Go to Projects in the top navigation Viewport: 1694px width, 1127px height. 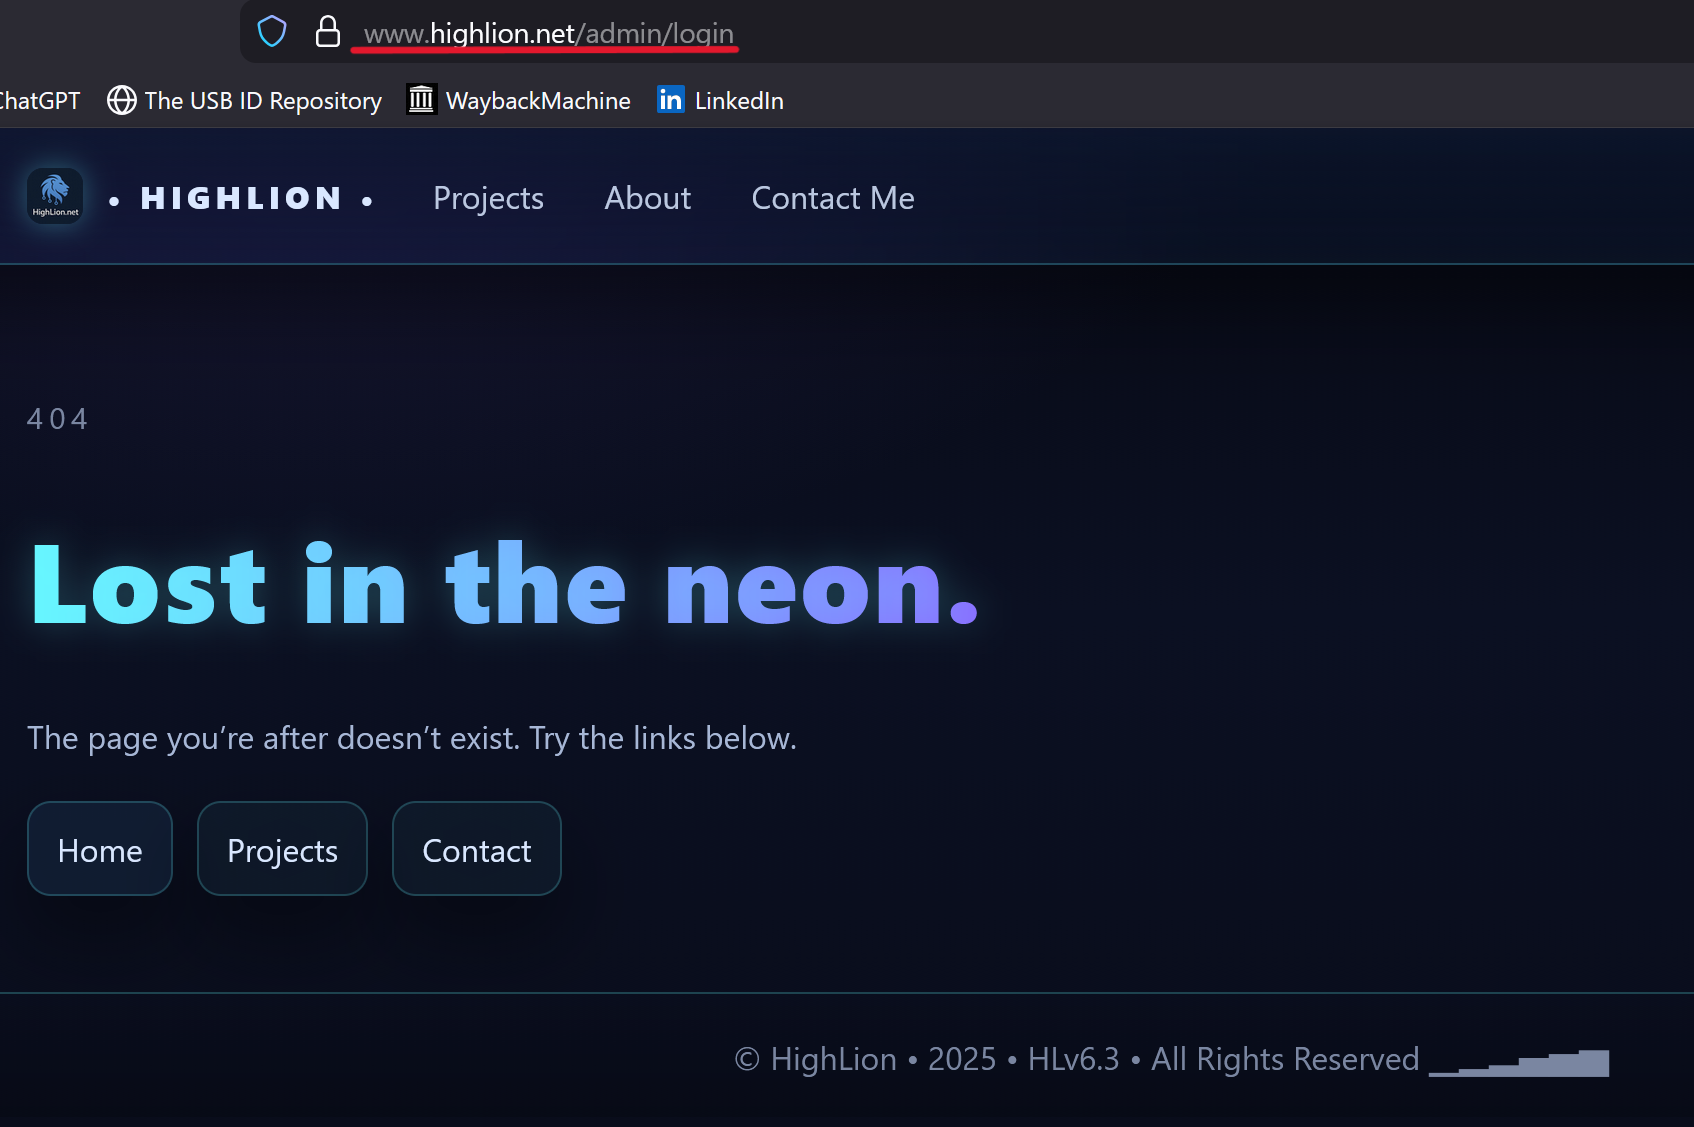[488, 198]
